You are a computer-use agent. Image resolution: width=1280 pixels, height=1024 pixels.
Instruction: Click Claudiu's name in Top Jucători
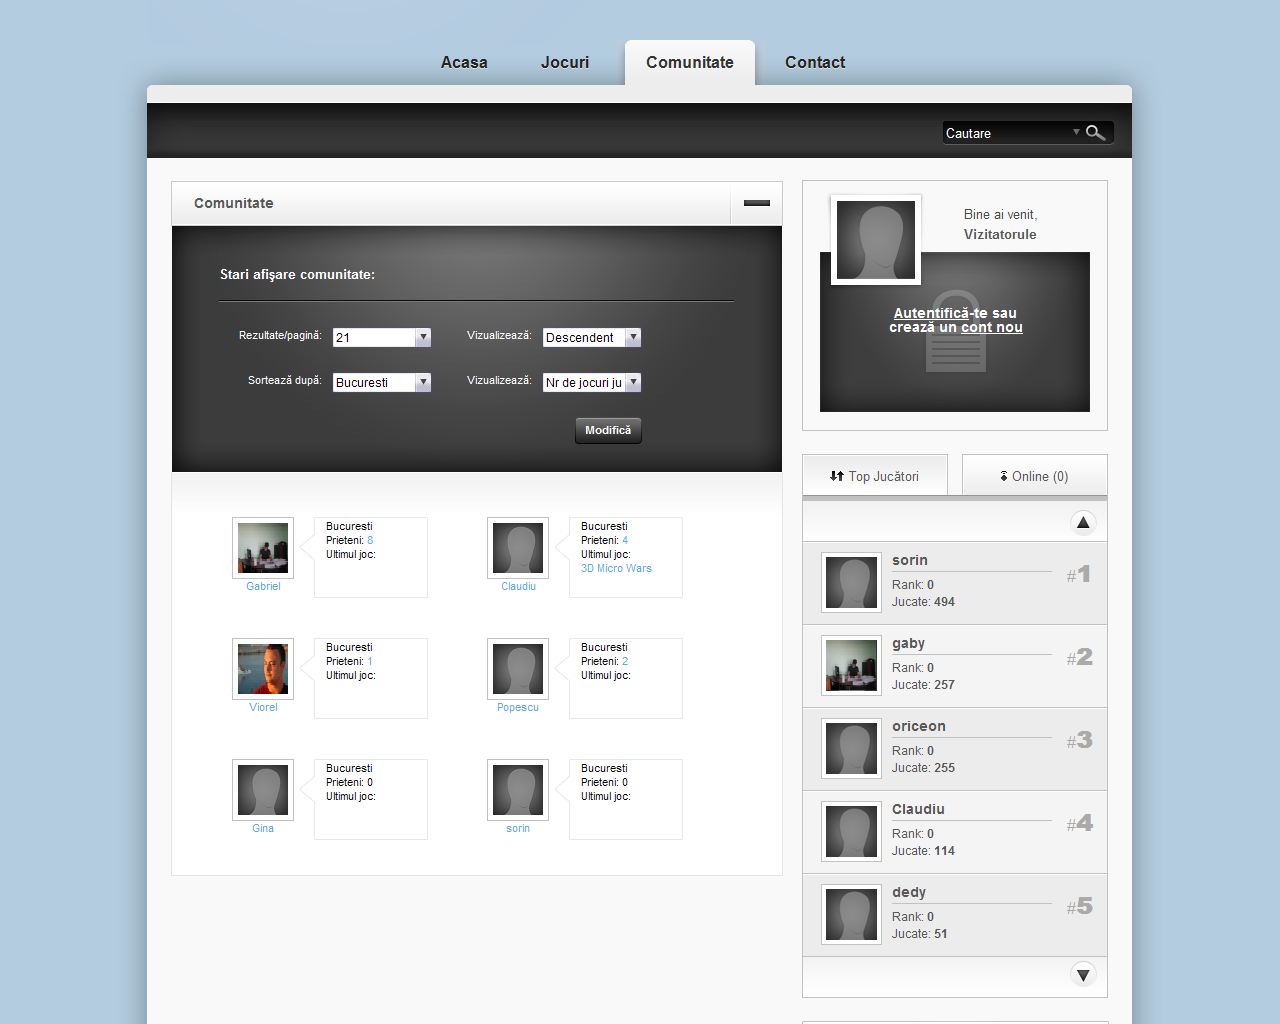coord(918,809)
